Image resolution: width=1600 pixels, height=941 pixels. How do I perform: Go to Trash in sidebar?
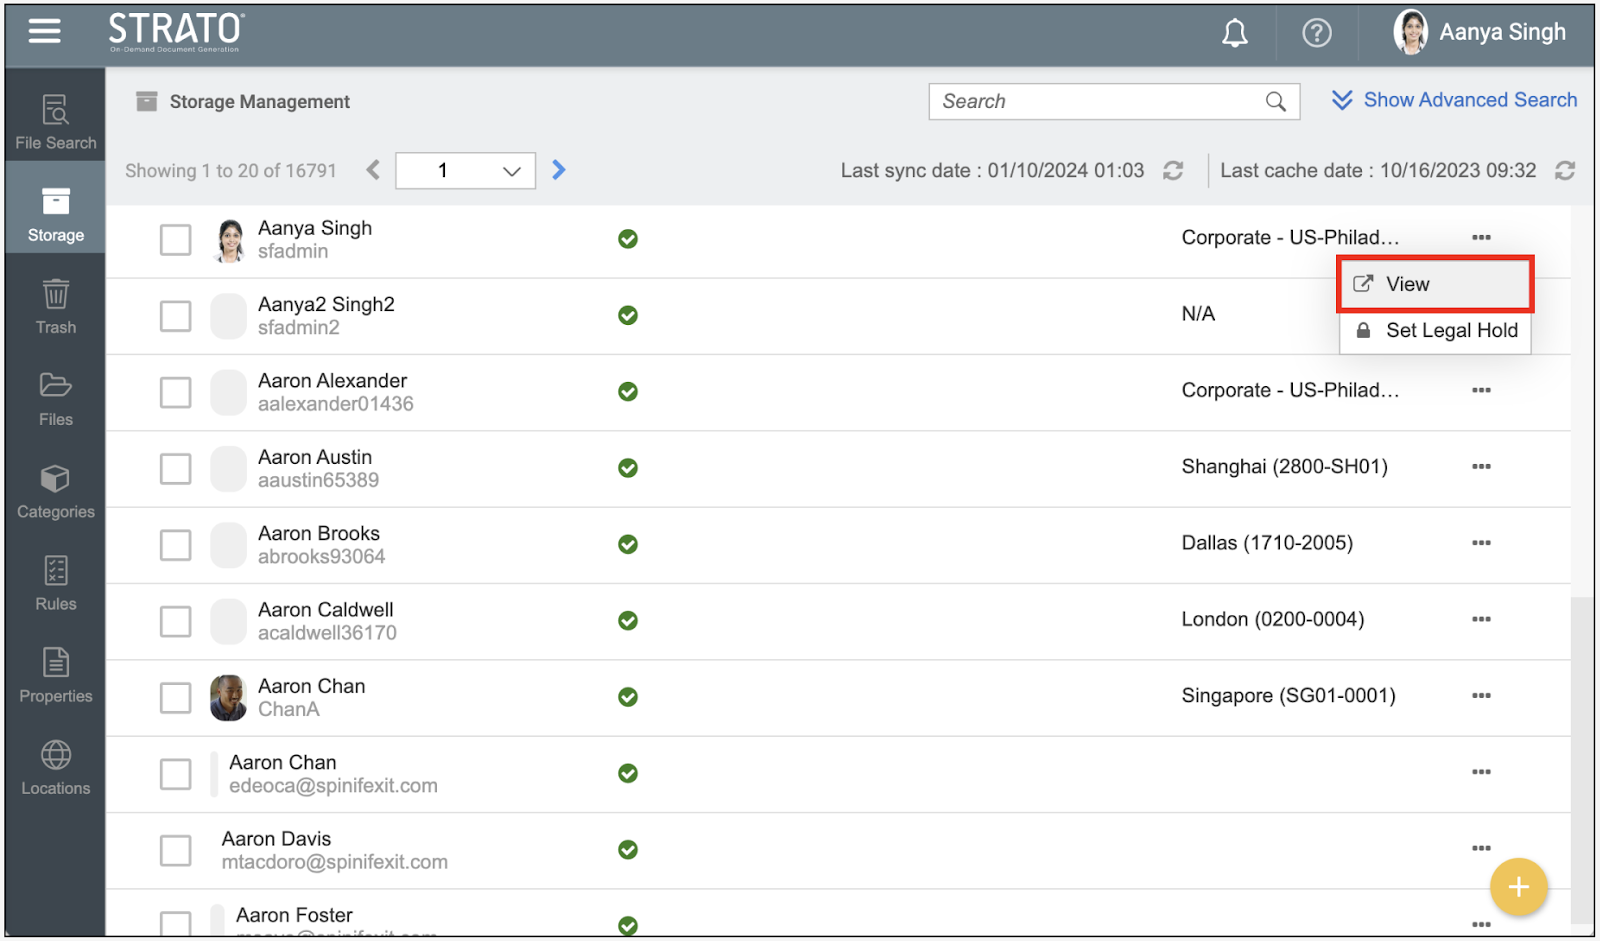(56, 307)
